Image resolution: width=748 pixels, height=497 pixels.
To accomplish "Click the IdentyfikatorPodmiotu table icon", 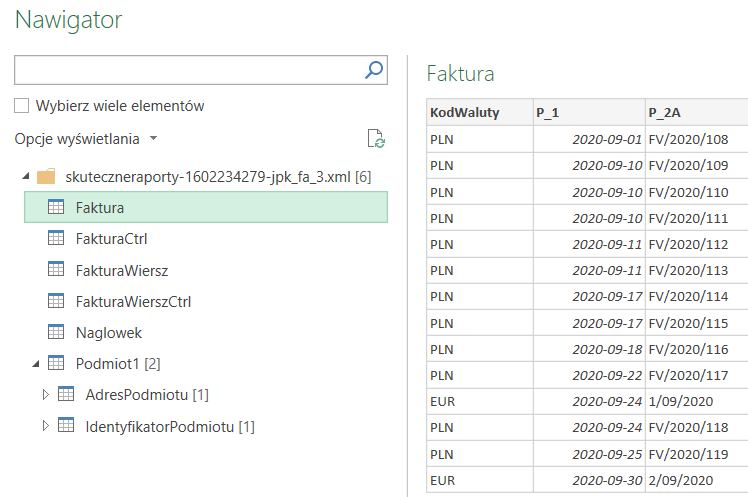I will tap(67, 426).
